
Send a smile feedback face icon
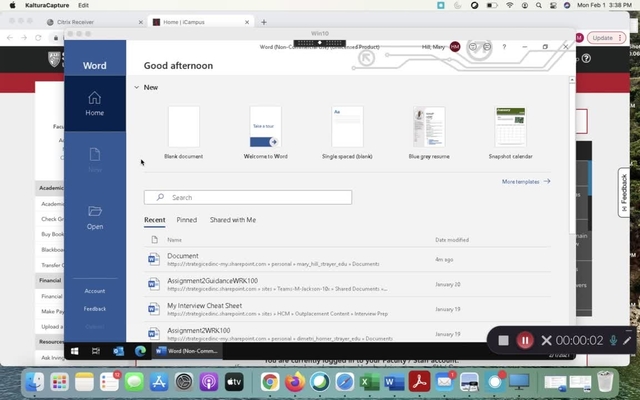coord(473,47)
